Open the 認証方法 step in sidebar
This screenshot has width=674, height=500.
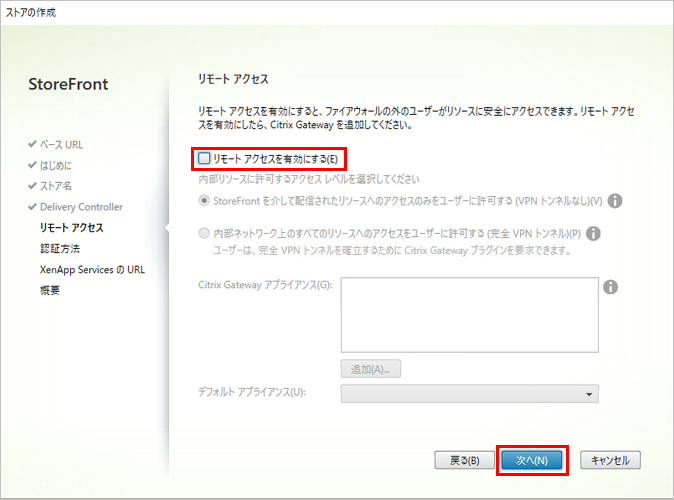(61, 249)
